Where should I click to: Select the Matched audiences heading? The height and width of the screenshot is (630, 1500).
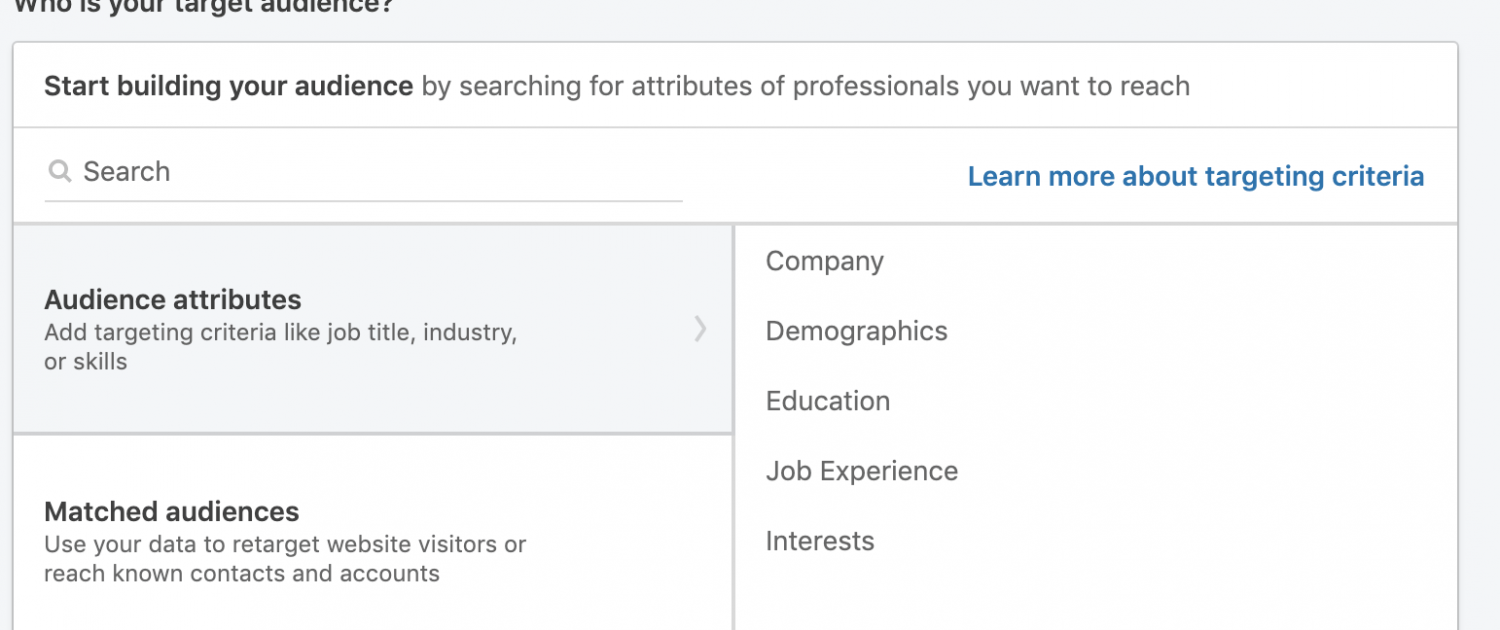(172, 512)
